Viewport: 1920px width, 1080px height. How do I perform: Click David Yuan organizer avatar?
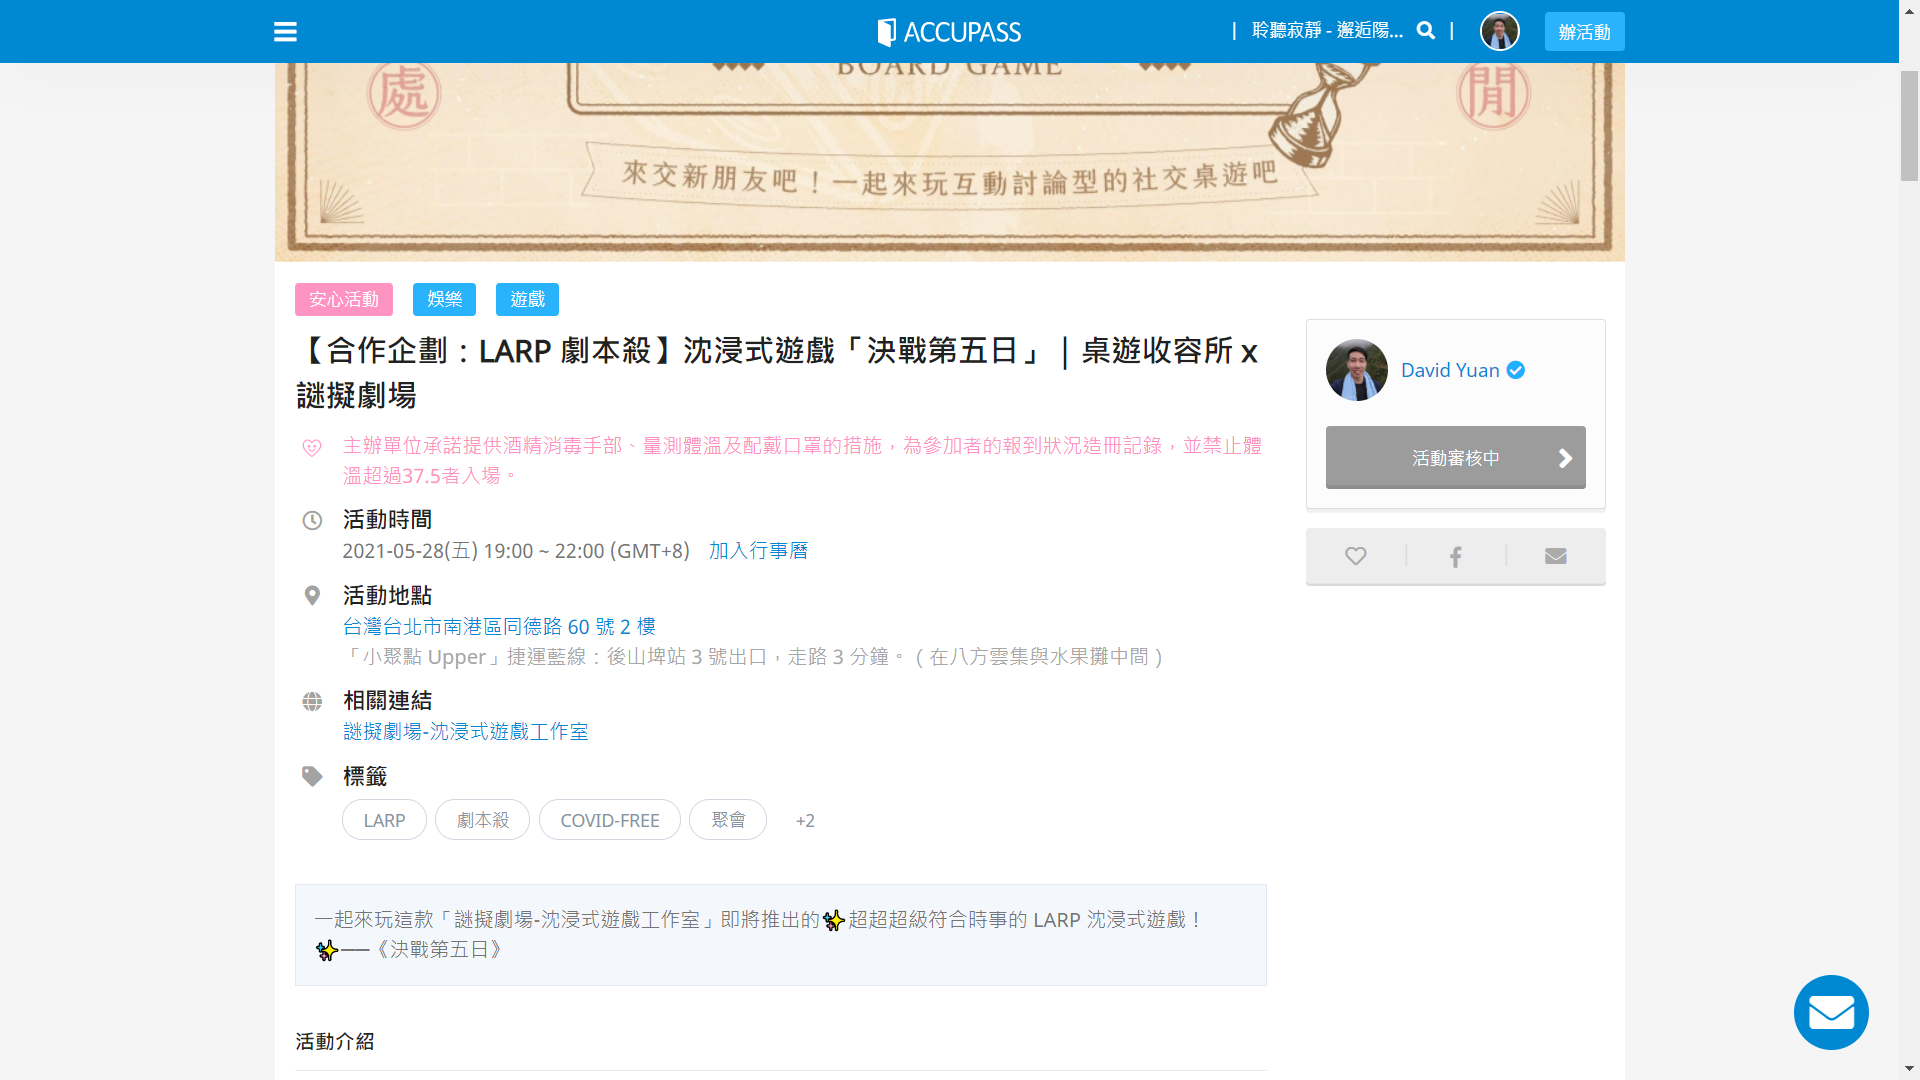[x=1356, y=370]
